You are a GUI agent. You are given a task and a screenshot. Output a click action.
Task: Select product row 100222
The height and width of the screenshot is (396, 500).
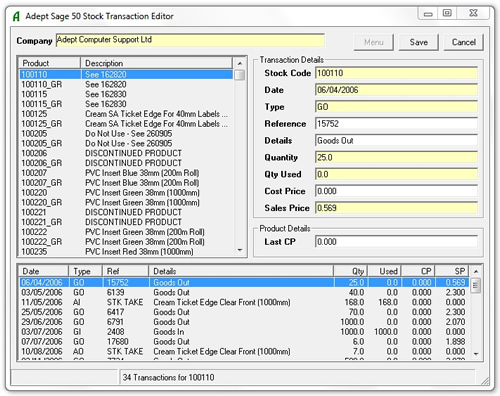126,232
